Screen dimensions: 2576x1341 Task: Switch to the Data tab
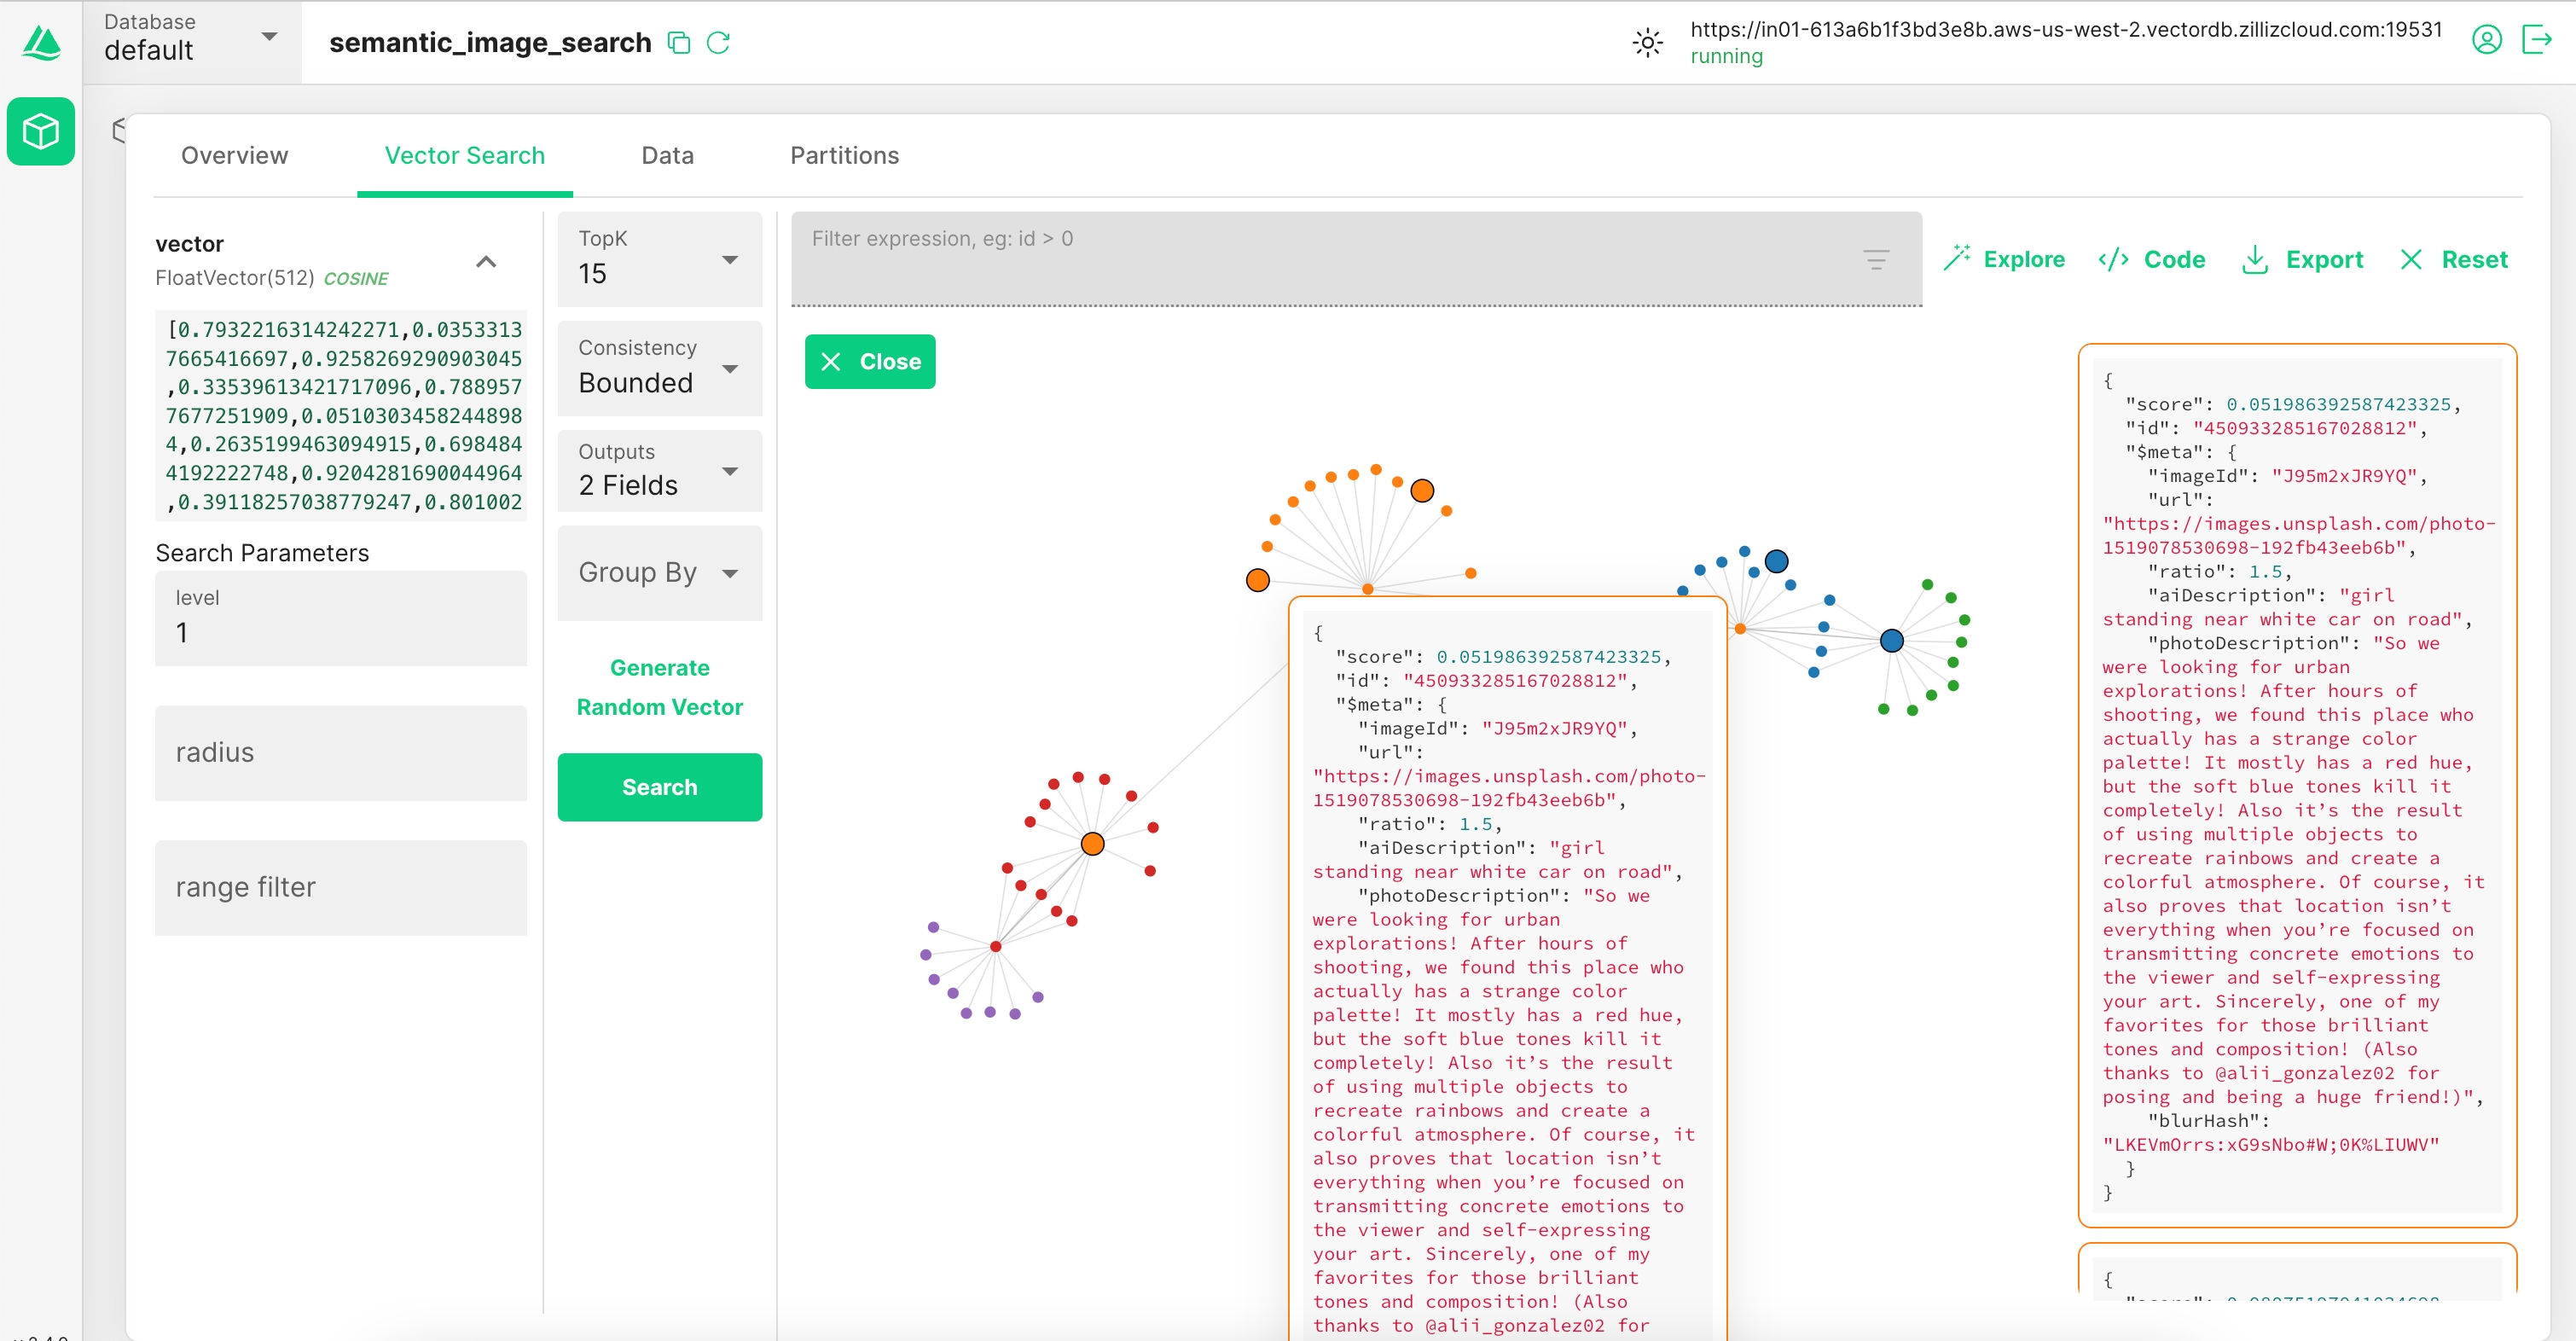point(667,156)
